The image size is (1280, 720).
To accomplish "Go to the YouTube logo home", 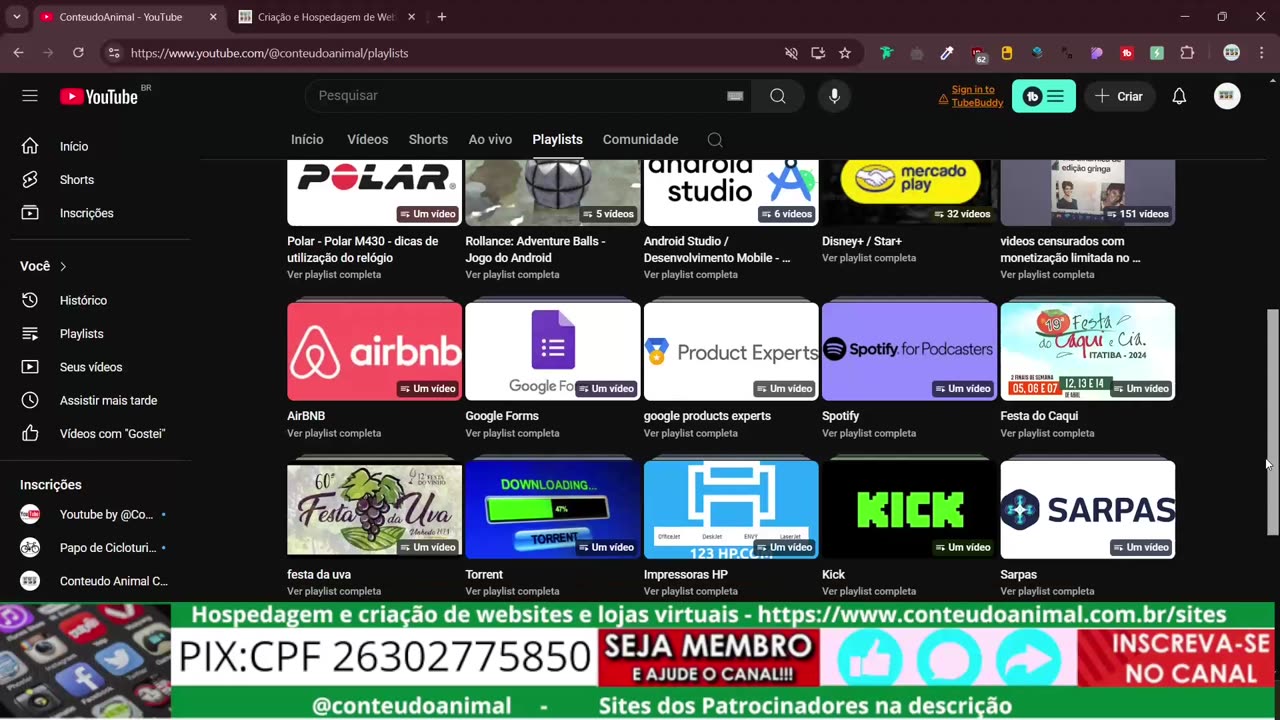I will tap(98, 96).
